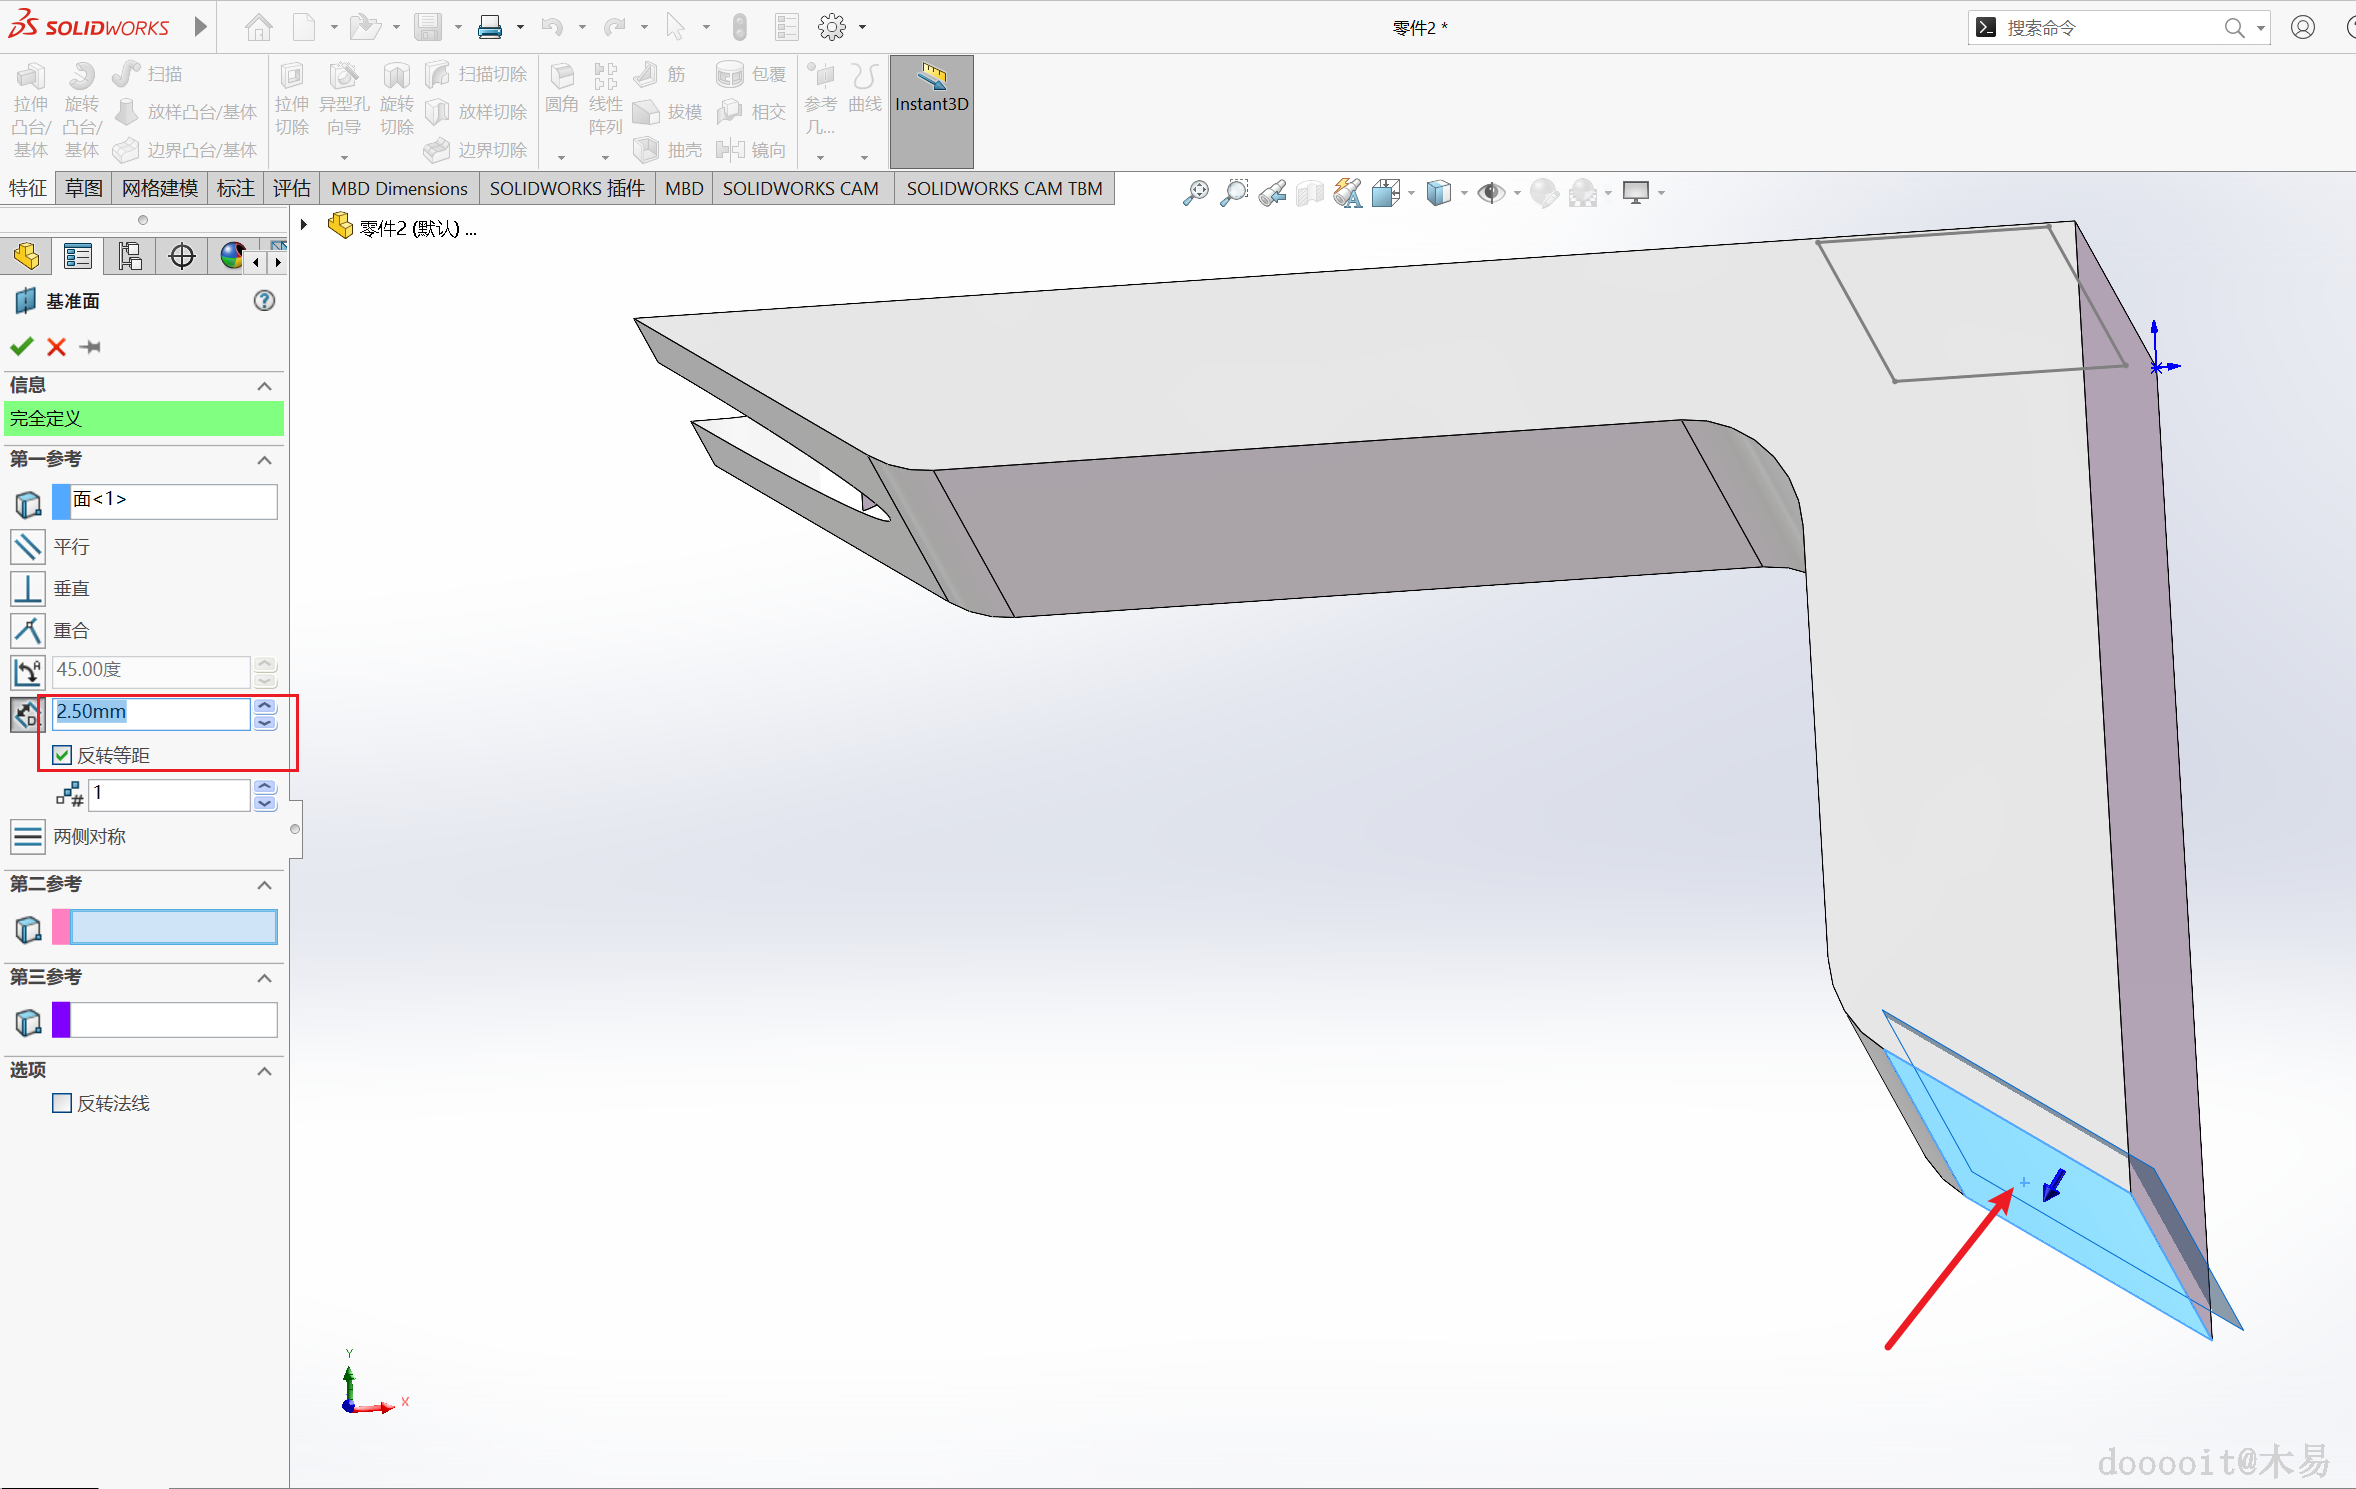
Task: Toggle the Instant3D button
Action: (931, 110)
